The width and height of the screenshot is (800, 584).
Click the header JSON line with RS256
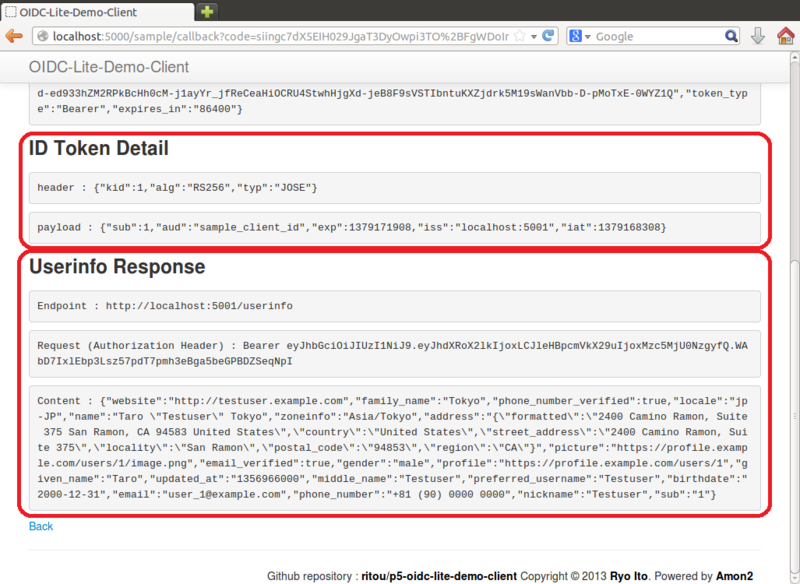394,188
